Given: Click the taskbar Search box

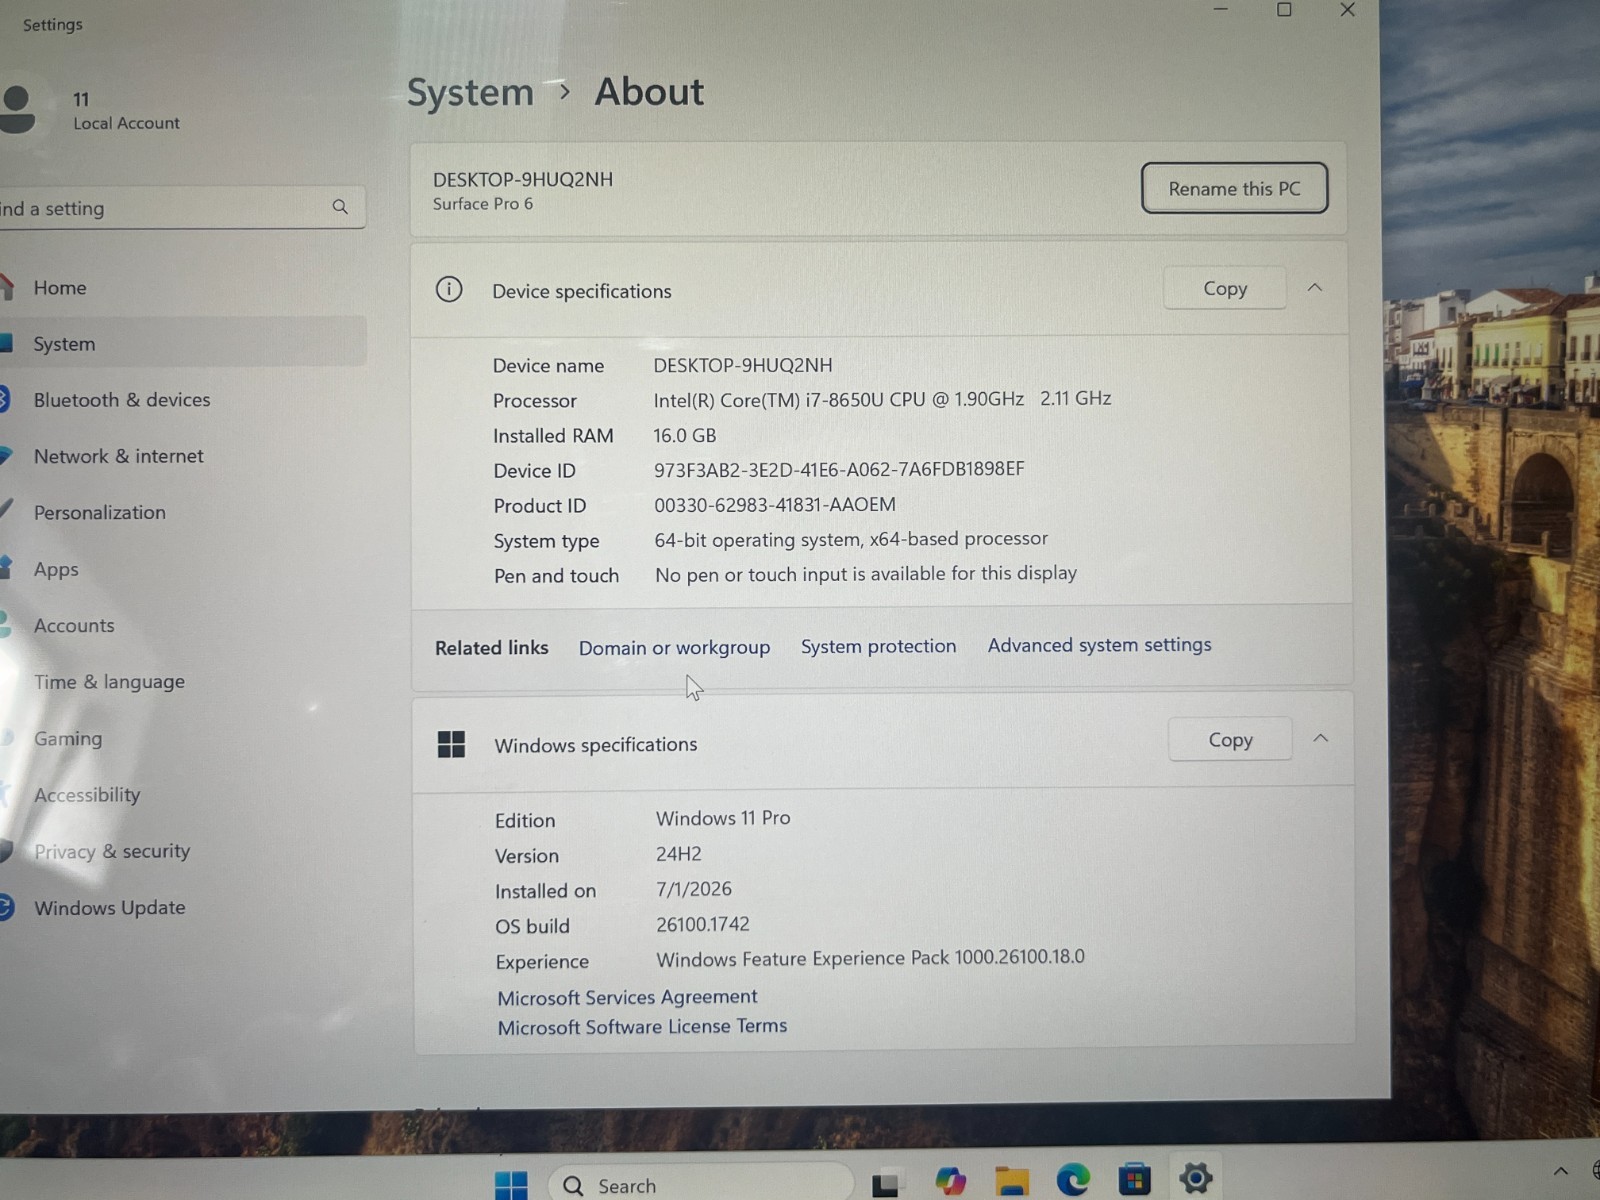Looking at the screenshot, I should (x=700, y=1185).
